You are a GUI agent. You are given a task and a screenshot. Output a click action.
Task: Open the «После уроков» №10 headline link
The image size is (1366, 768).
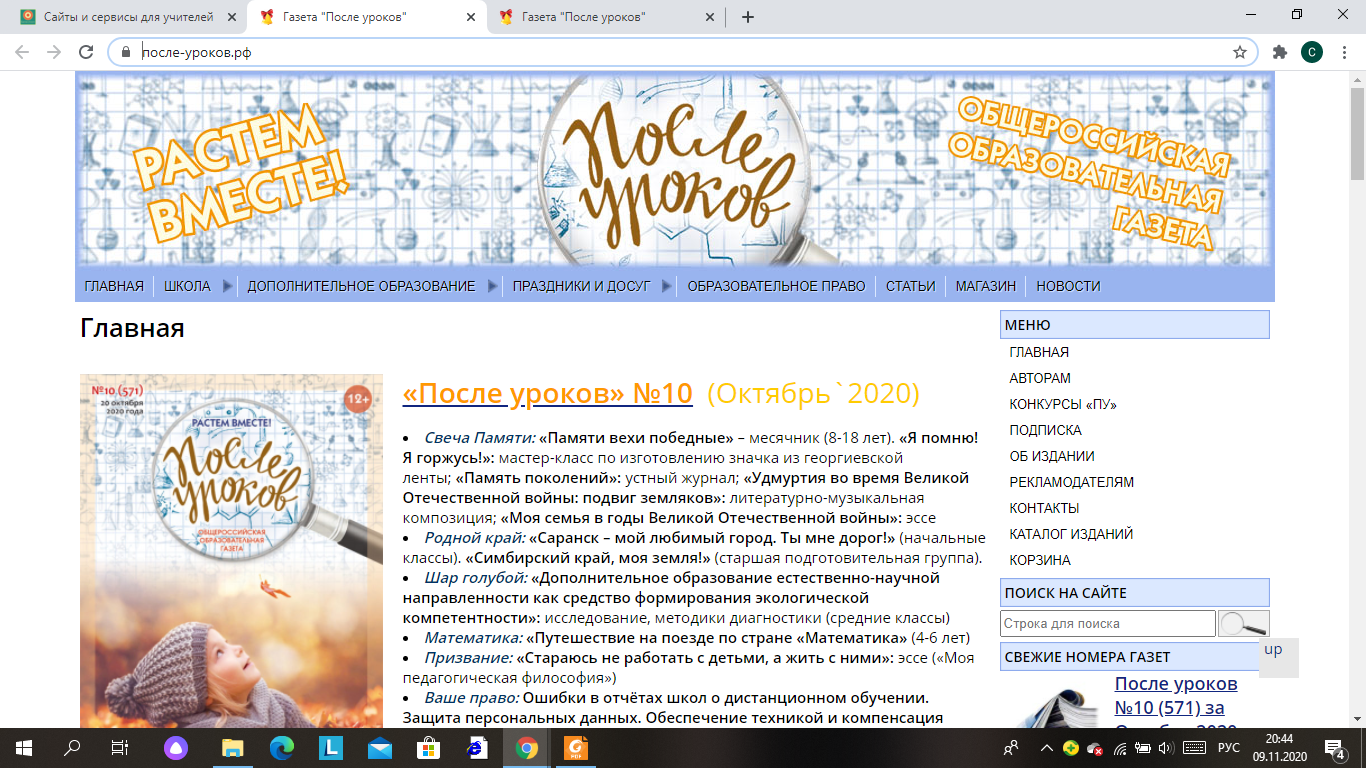click(x=547, y=394)
